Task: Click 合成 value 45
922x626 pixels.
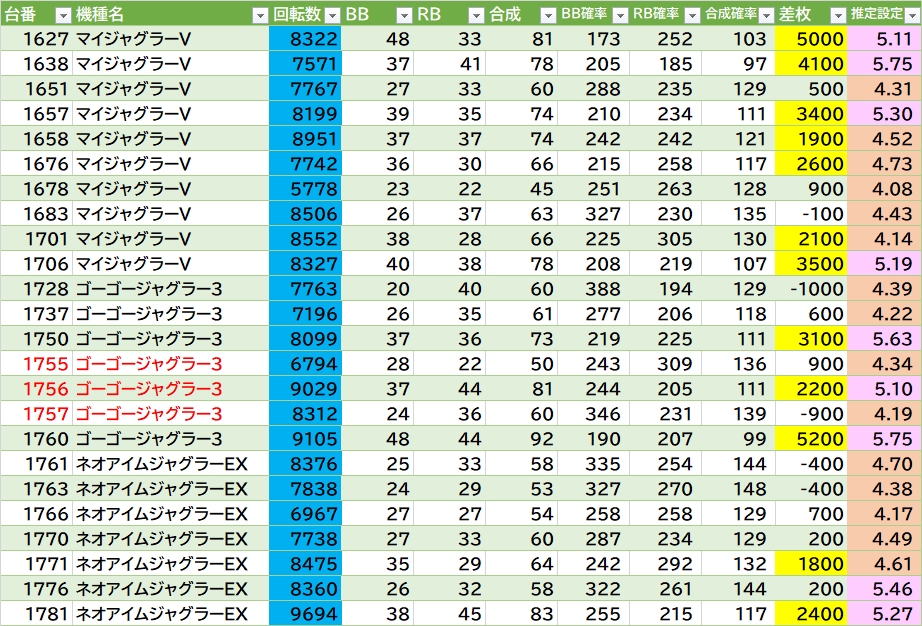Action: 521,189
